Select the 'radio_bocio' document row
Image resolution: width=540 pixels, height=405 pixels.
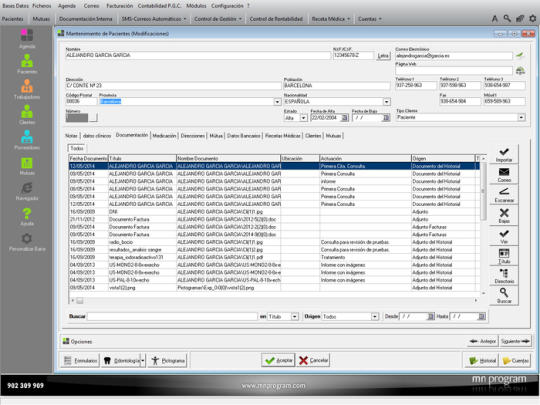coord(274,242)
